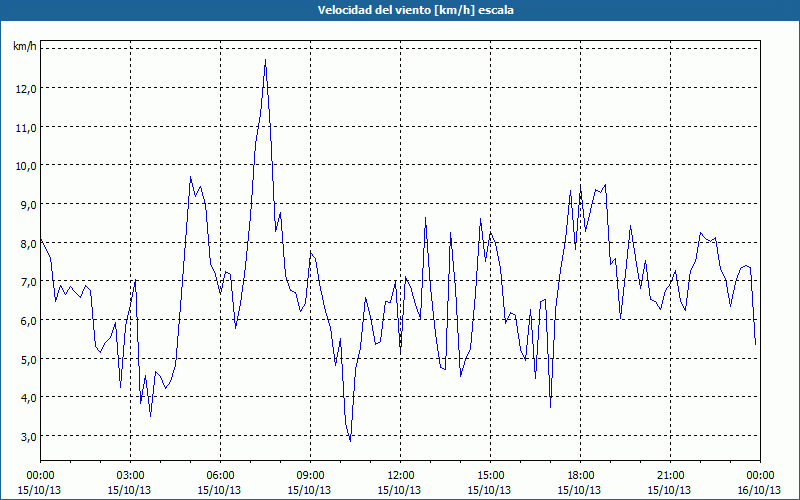The height and width of the screenshot is (500, 800).
Task: Click the 6,0 y-axis value
Action: click(28, 320)
